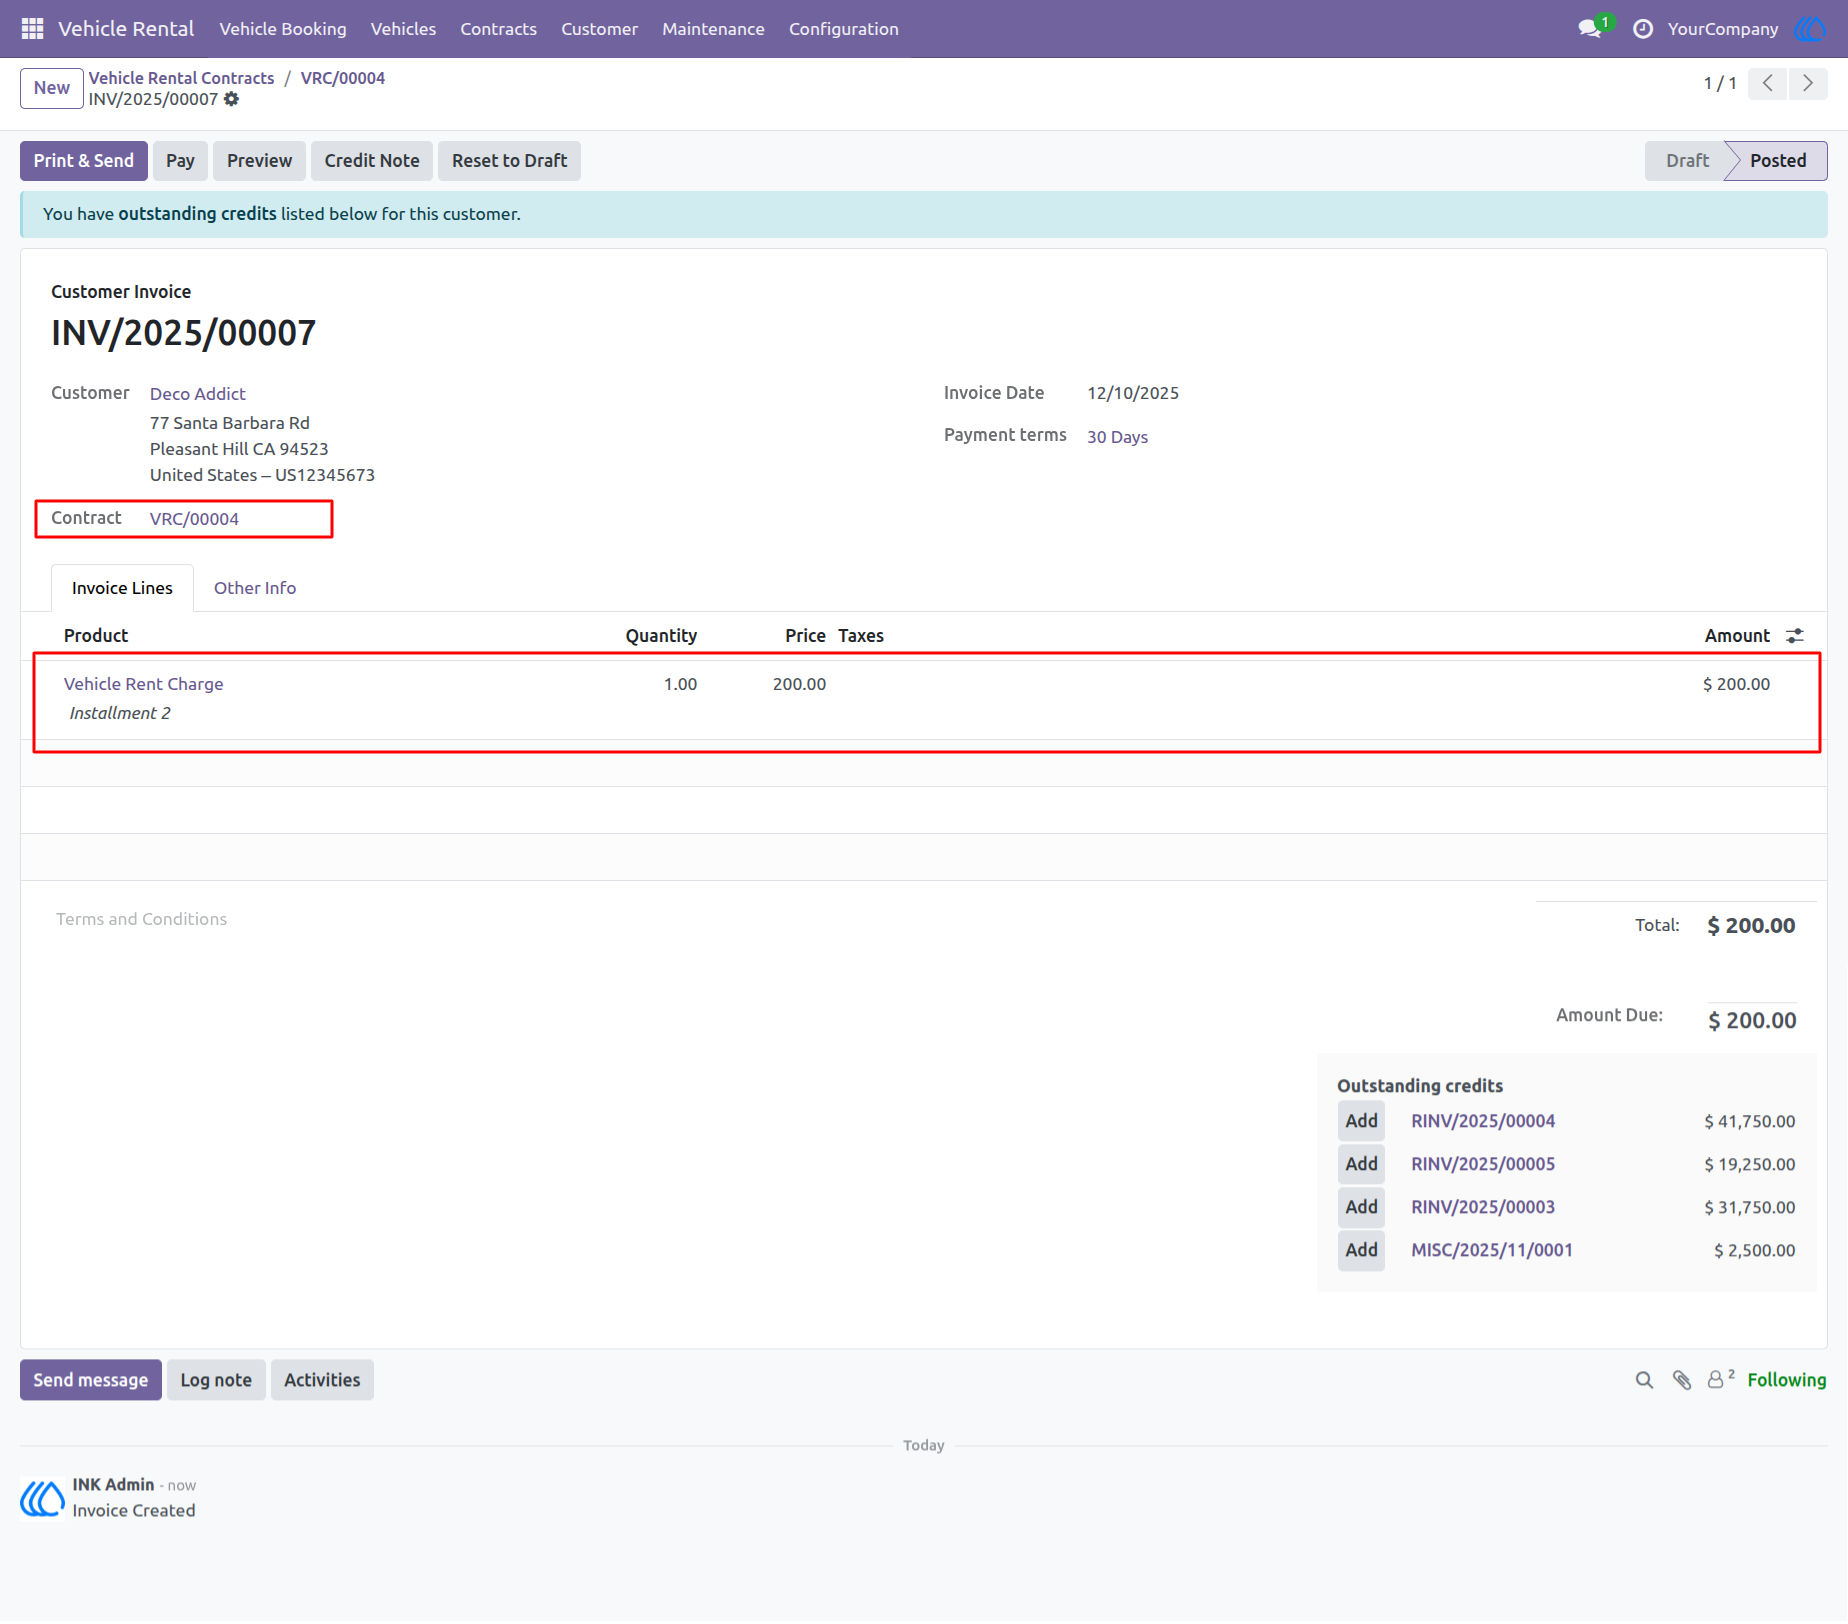Toggle the Following status

[x=1787, y=1380]
